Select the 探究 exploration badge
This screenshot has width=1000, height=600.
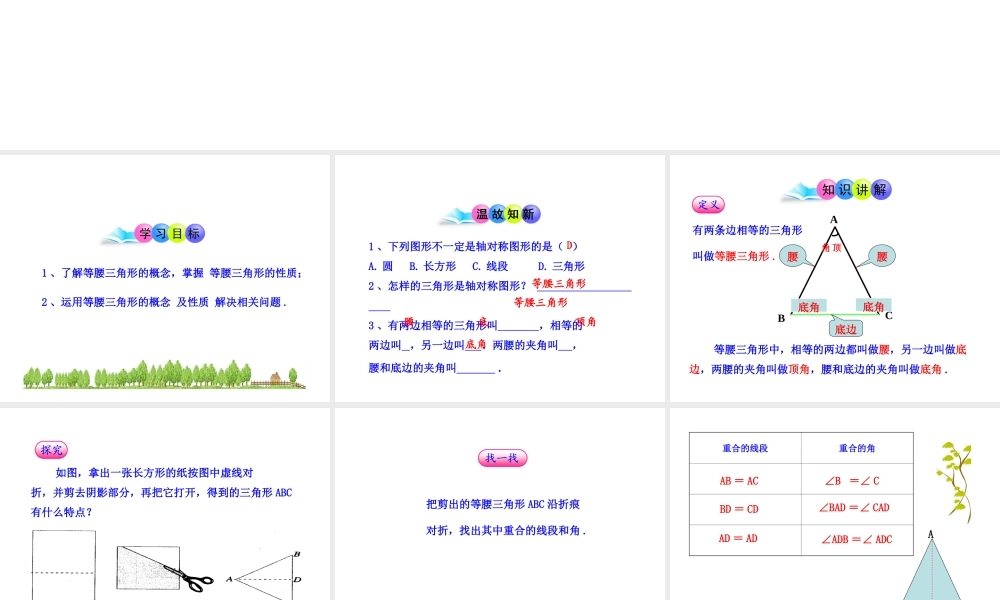pyautogui.click(x=53, y=449)
